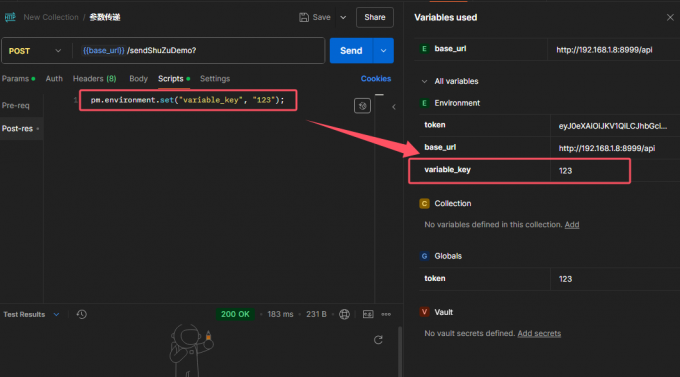Click the variable_key value 123
The height and width of the screenshot is (377, 680).
566,170
